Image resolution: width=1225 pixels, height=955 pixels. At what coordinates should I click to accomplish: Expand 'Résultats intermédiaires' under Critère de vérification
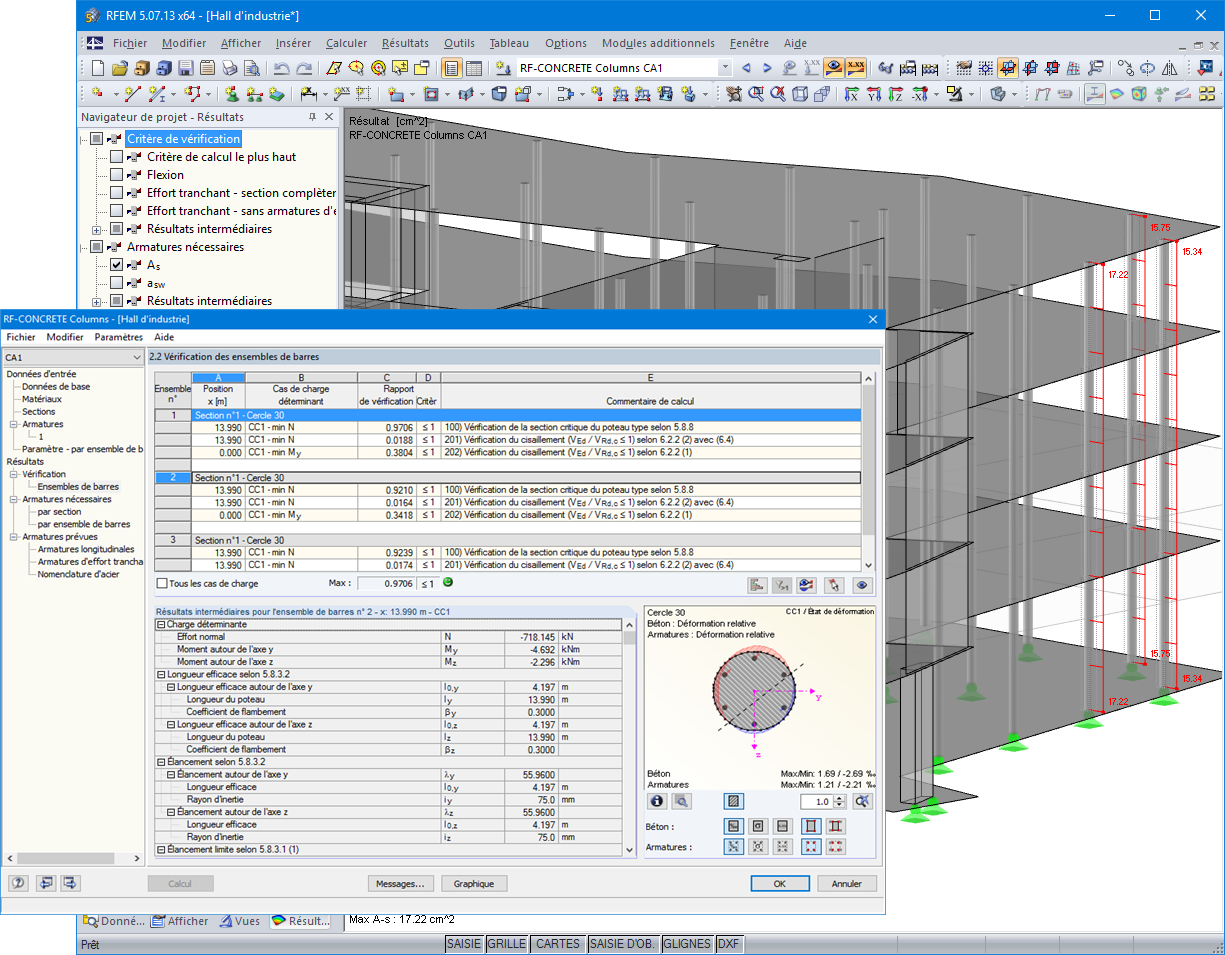[96, 229]
